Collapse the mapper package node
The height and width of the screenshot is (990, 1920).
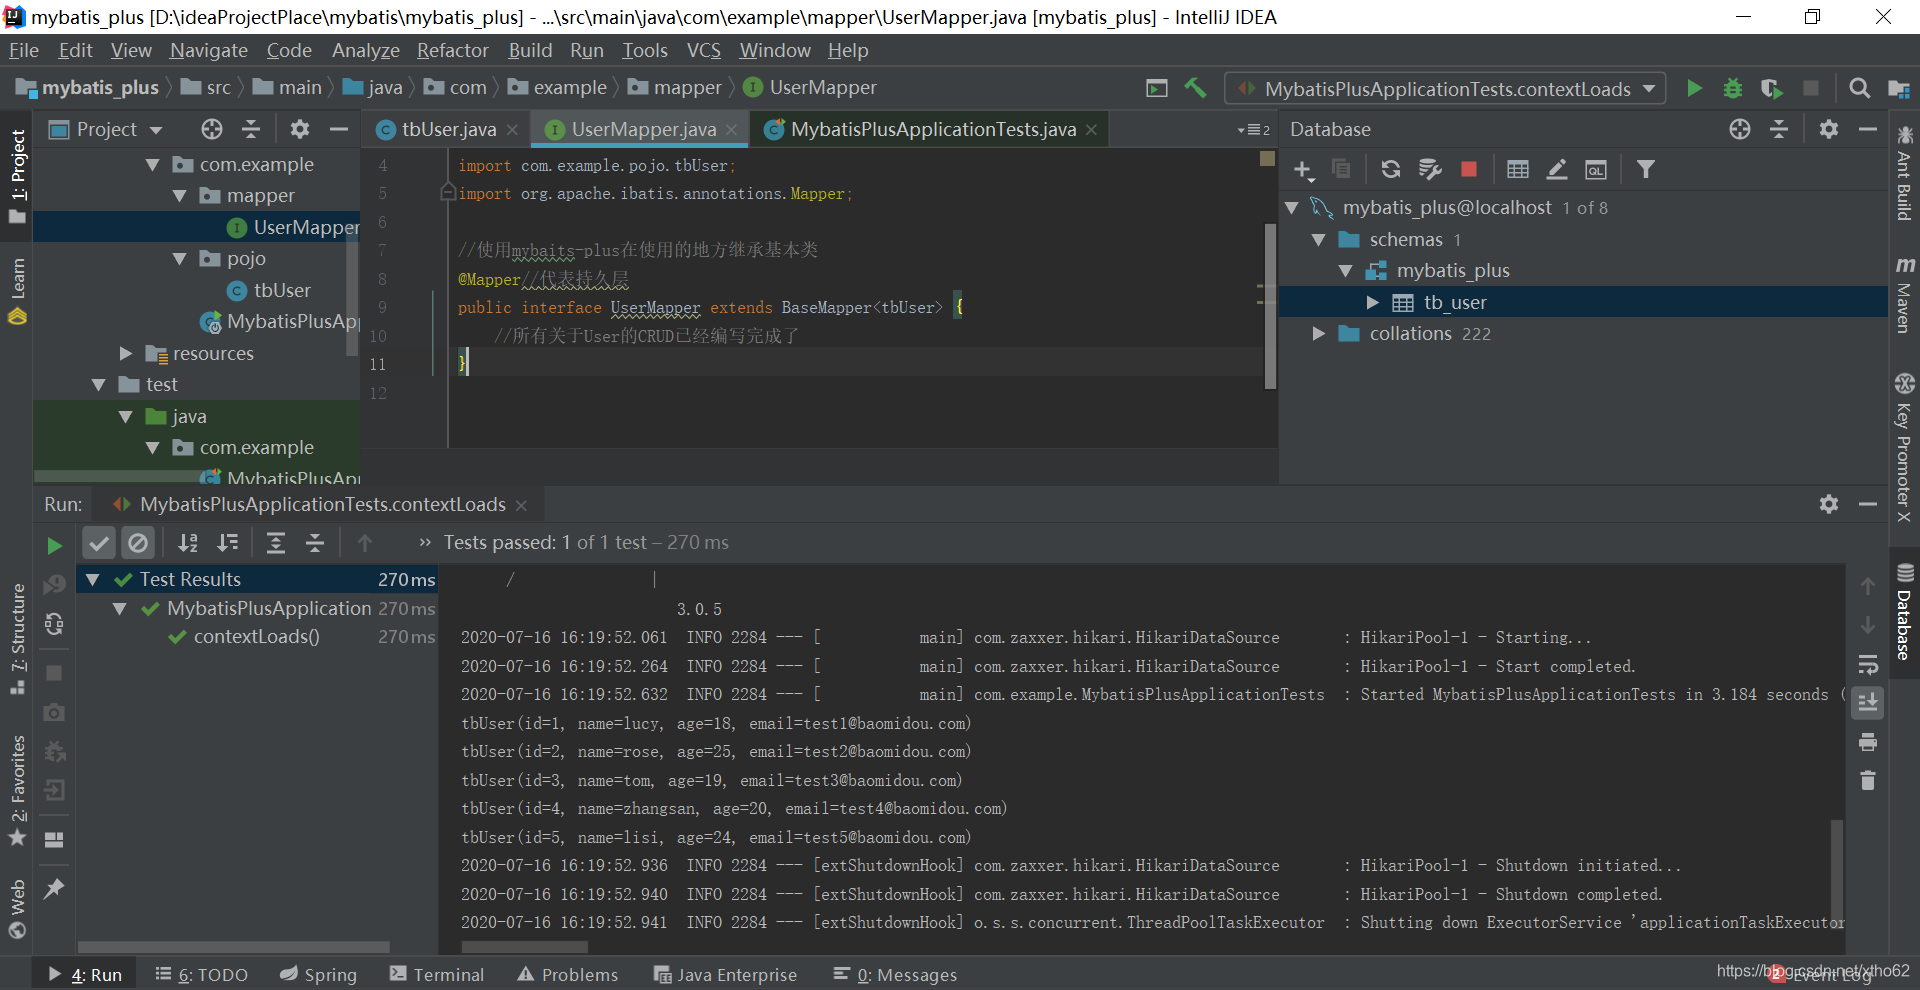click(x=180, y=196)
